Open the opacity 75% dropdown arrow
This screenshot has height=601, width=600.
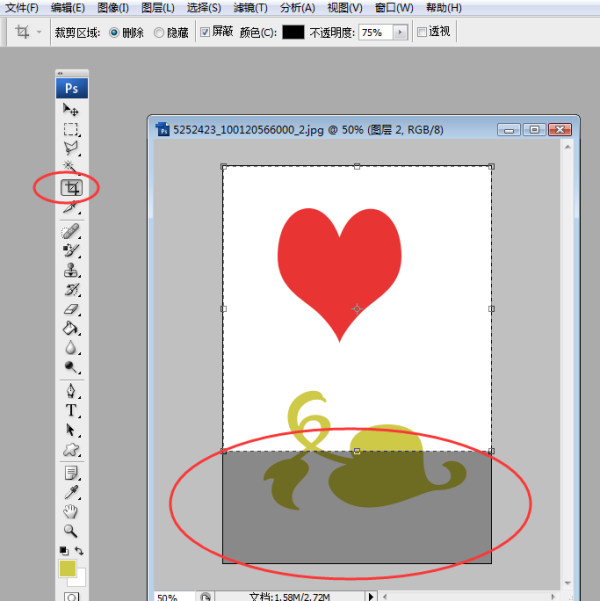click(x=401, y=32)
